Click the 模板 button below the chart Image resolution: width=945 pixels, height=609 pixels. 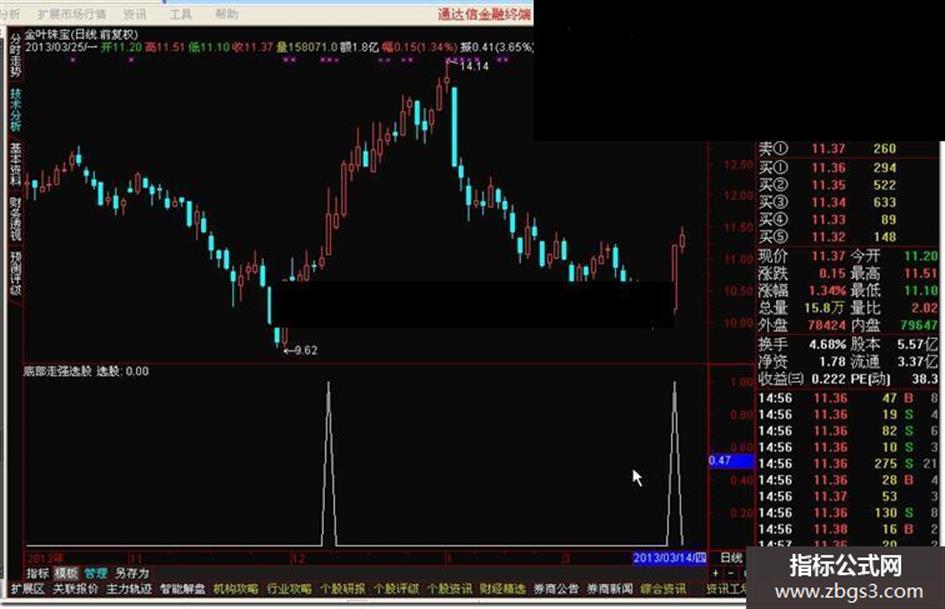coord(66,573)
